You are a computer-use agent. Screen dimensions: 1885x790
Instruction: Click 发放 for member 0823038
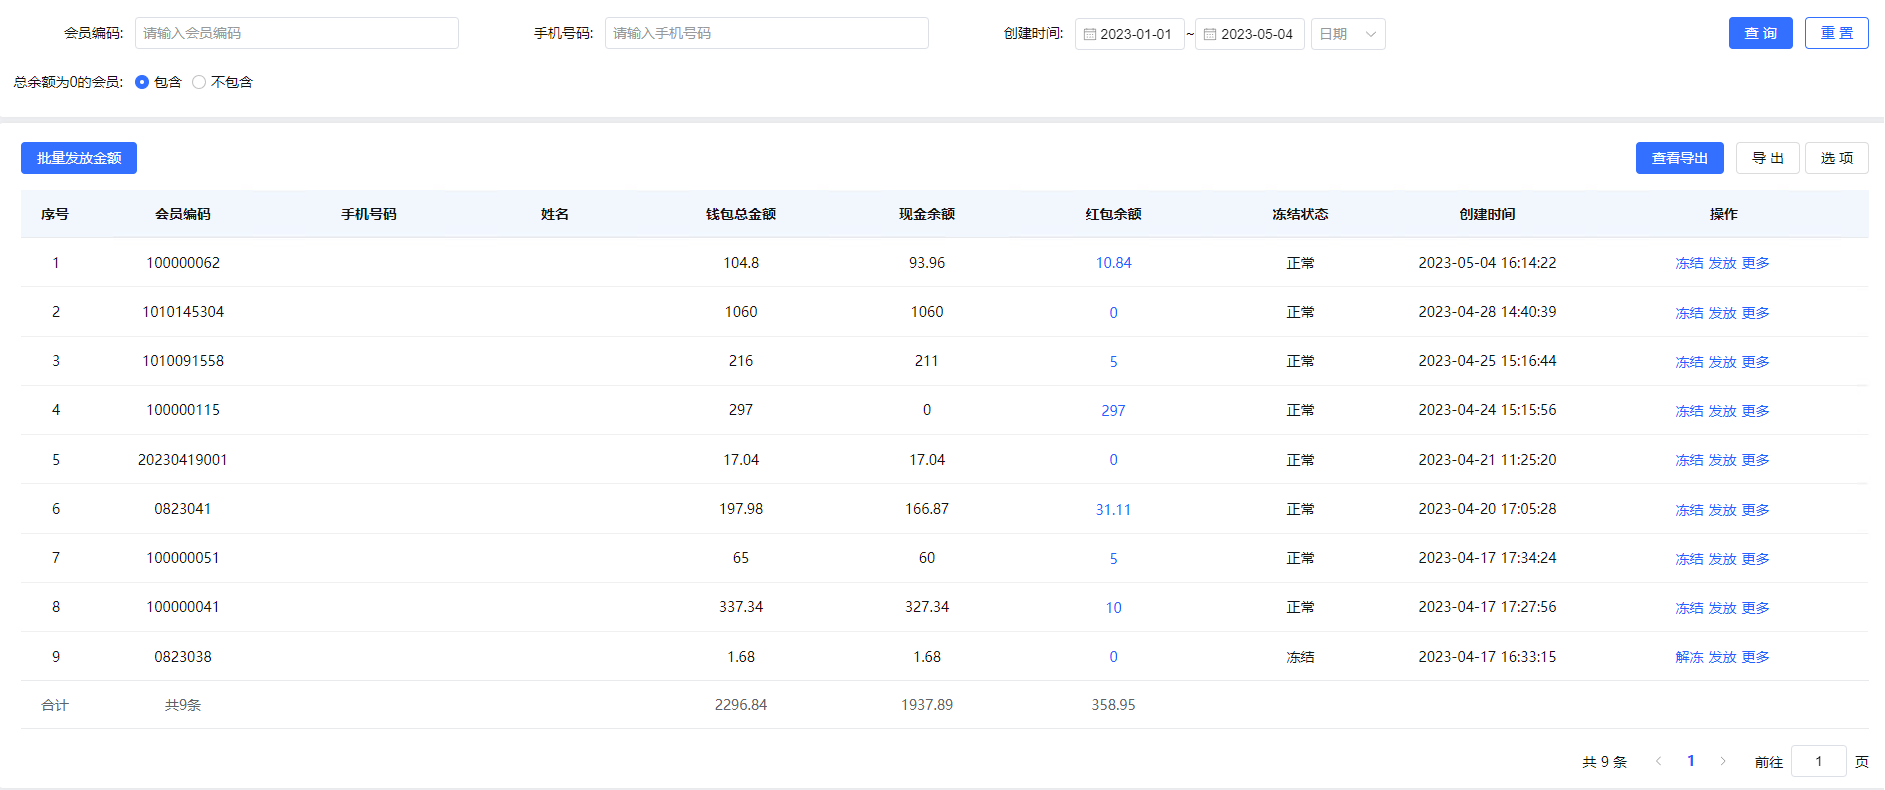(1722, 657)
